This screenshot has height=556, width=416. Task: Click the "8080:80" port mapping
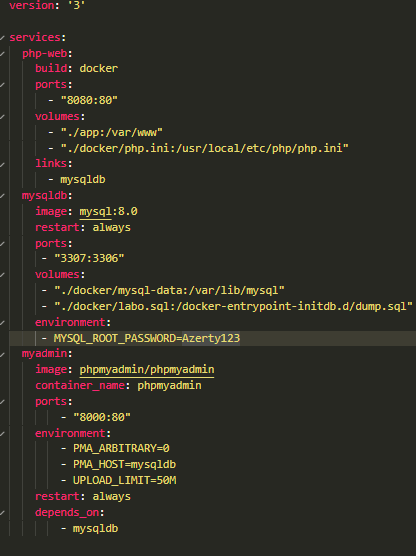89,100
